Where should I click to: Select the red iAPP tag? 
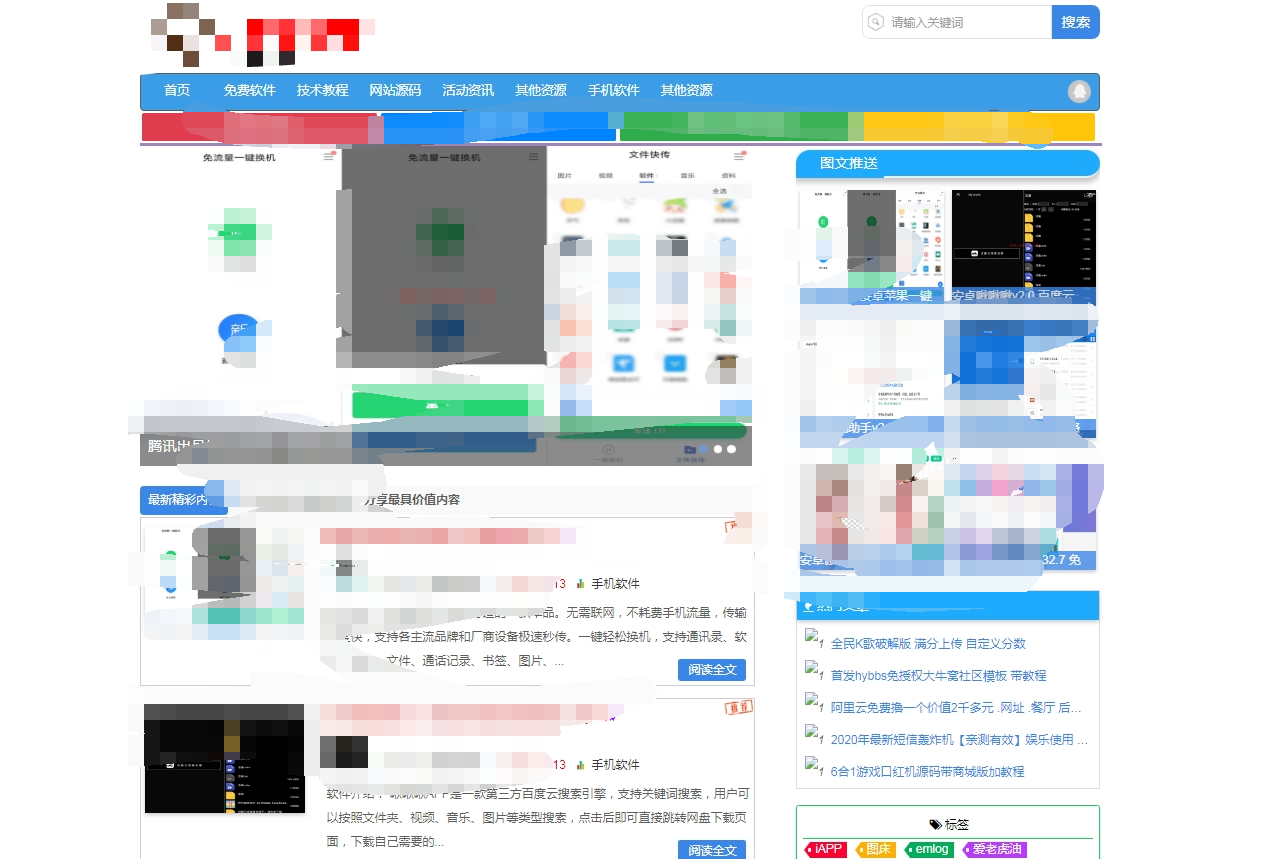[x=826, y=849]
